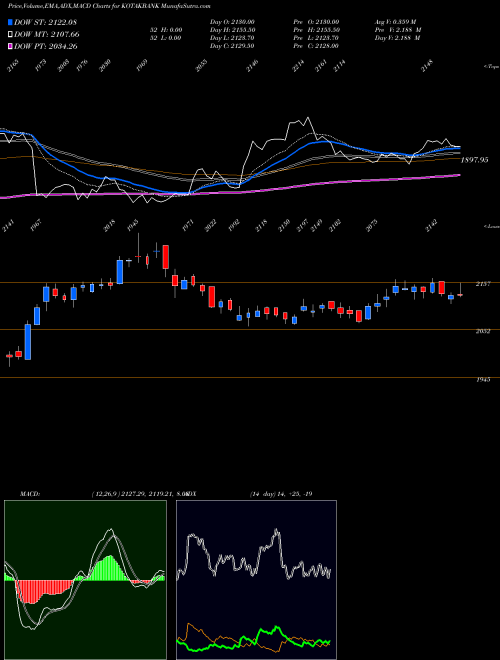Click the 2197 low marker label

(x=302, y=226)
